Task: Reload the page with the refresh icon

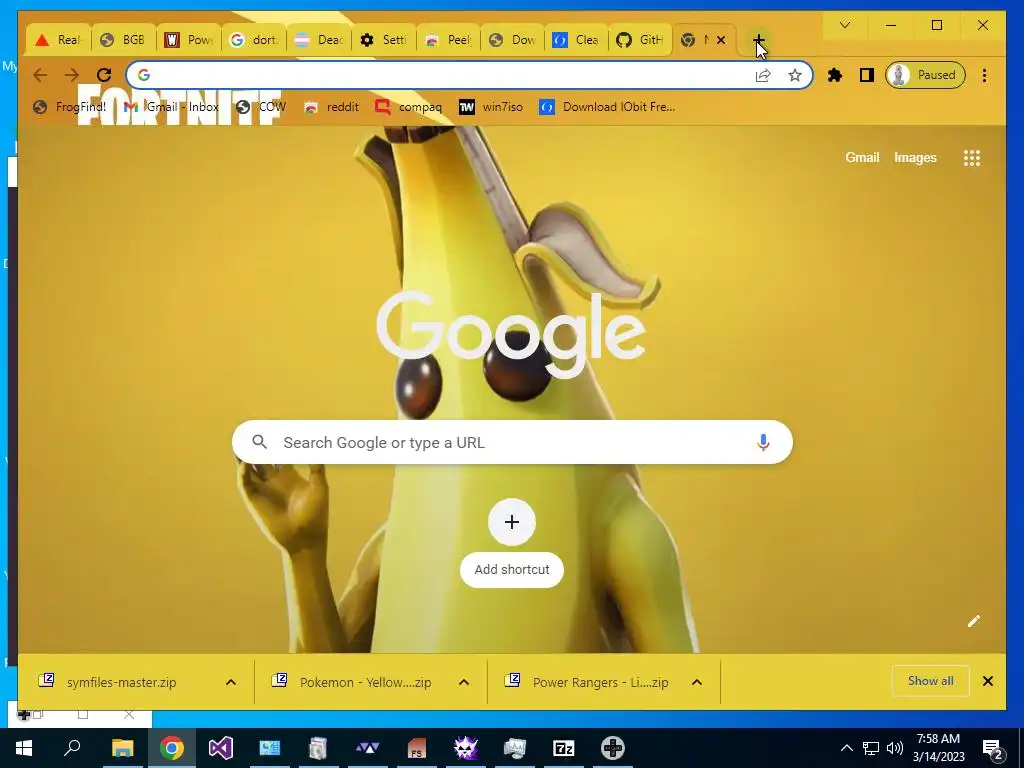Action: 104,75
